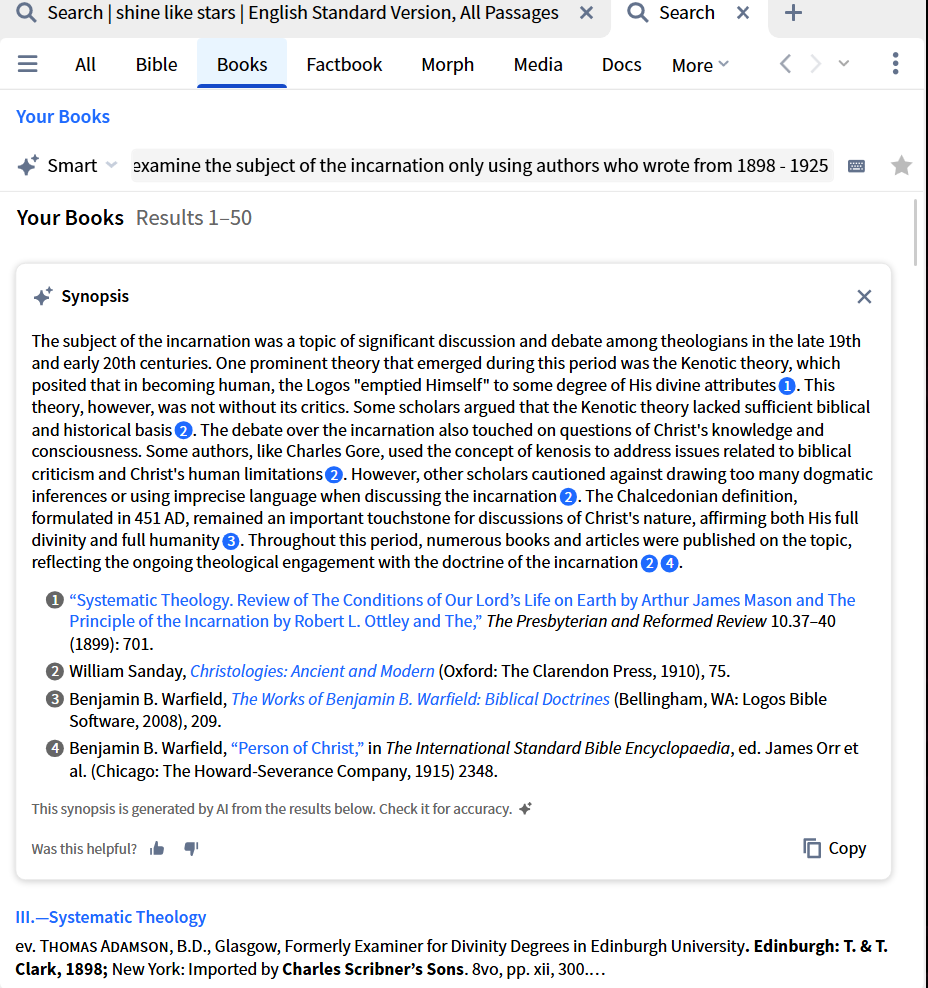
Task: Mark synopsis helpful with thumbs up
Action: [157, 849]
